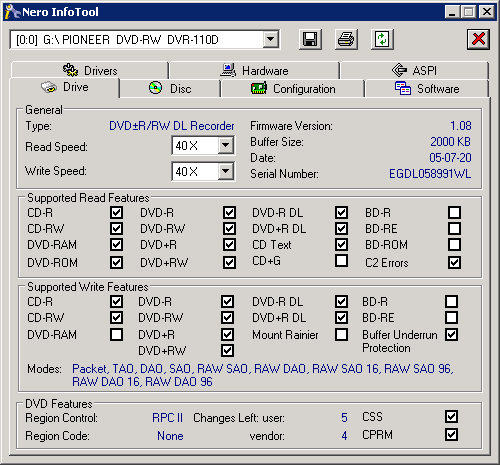Click the Nero InfoTool title bar icon
This screenshot has height=465, width=500.
point(12,12)
